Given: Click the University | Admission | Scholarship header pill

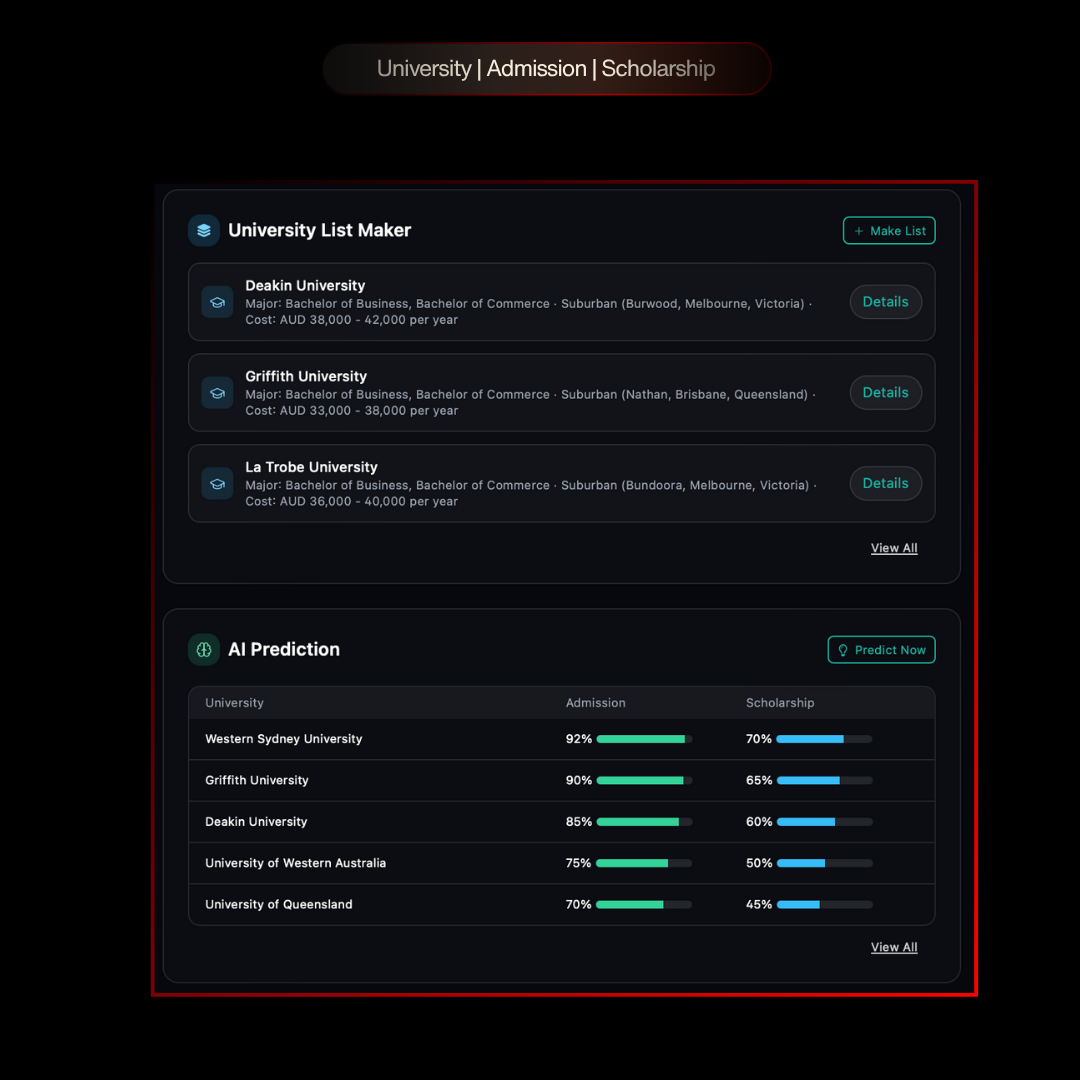Looking at the screenshot, I should pyautogui.click(x=546, y=69).
